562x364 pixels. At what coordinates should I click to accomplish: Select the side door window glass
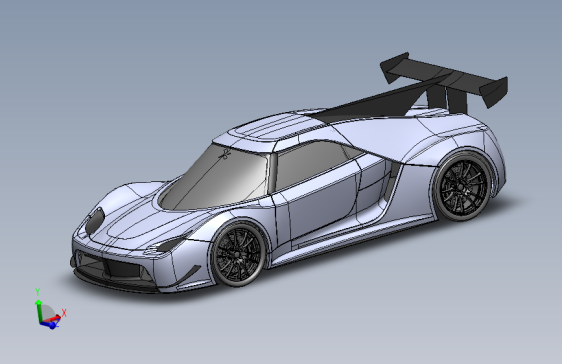(311, 163)
